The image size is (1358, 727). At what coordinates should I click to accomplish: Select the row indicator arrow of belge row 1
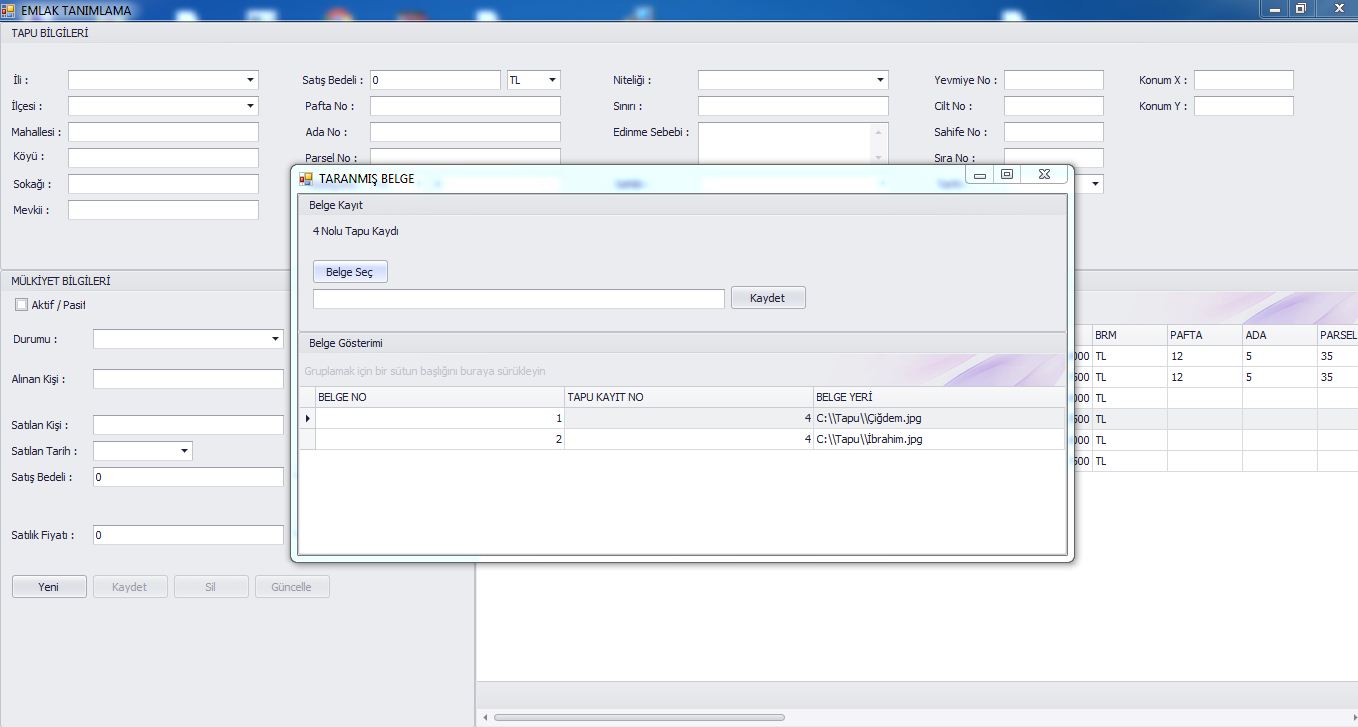coord(307,418)
